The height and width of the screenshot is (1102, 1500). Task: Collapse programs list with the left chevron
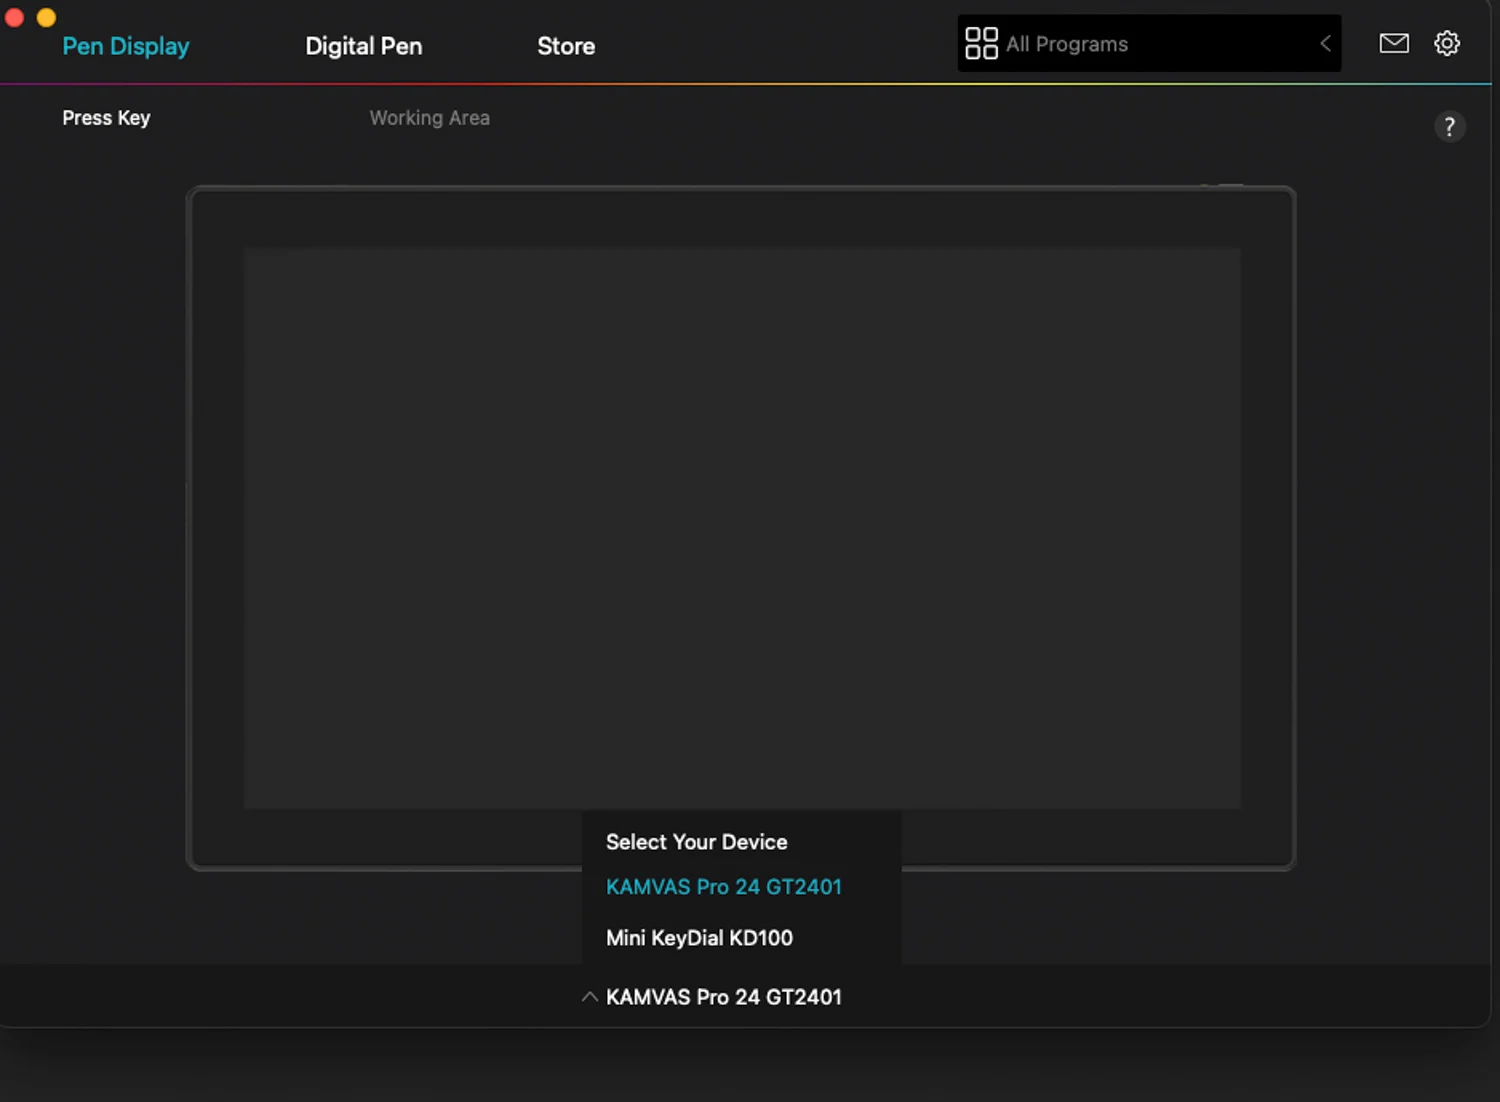click(1325, 43)
